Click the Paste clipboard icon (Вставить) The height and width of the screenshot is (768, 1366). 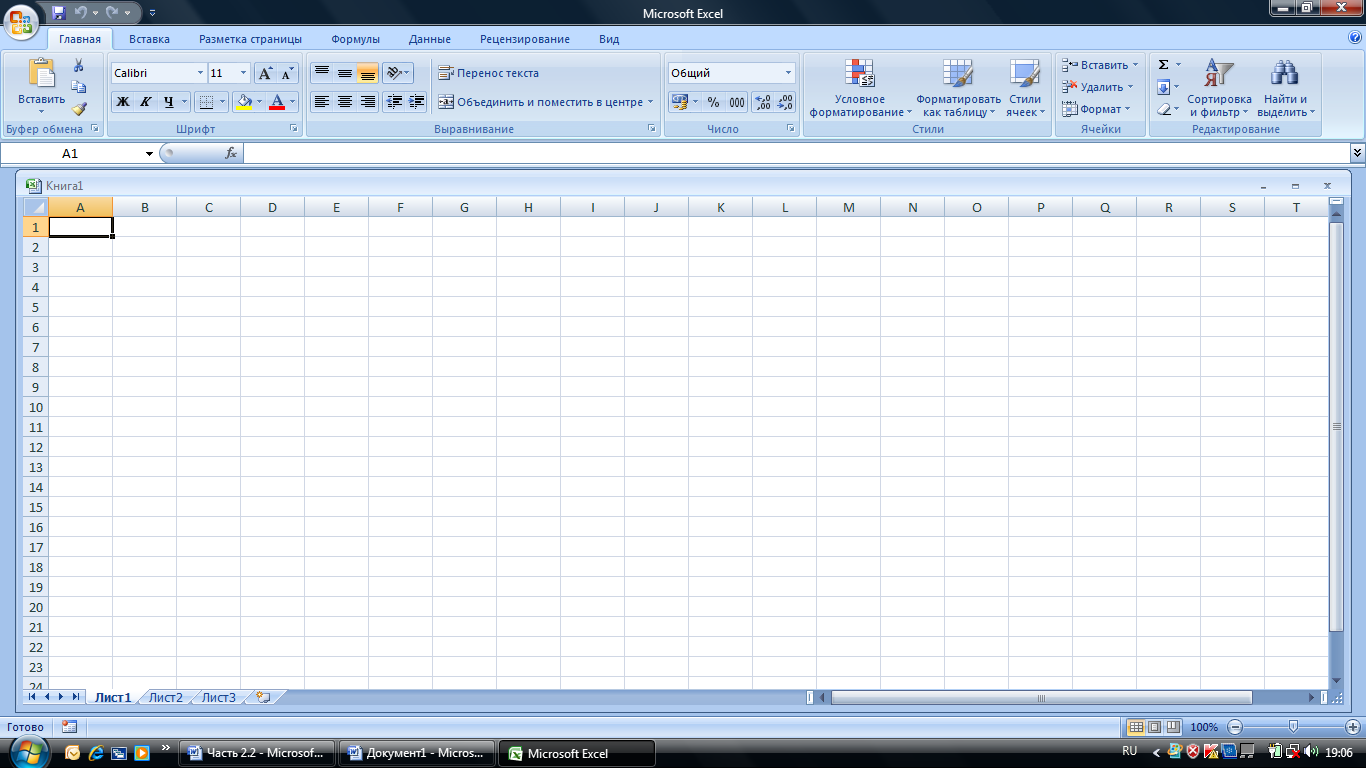coord(42,74)
